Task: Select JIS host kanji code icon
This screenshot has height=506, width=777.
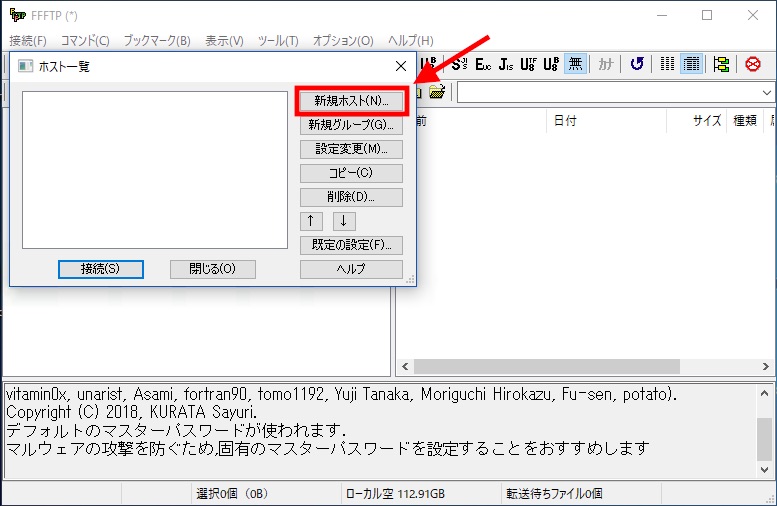Action: coord(505,64)
